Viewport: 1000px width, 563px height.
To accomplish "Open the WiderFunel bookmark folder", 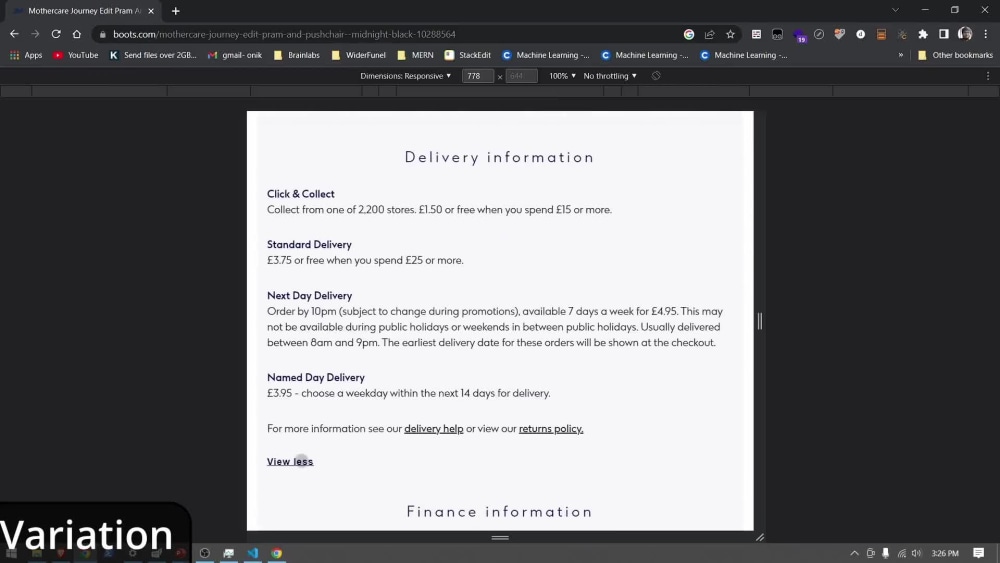I will tap(358, 55).
